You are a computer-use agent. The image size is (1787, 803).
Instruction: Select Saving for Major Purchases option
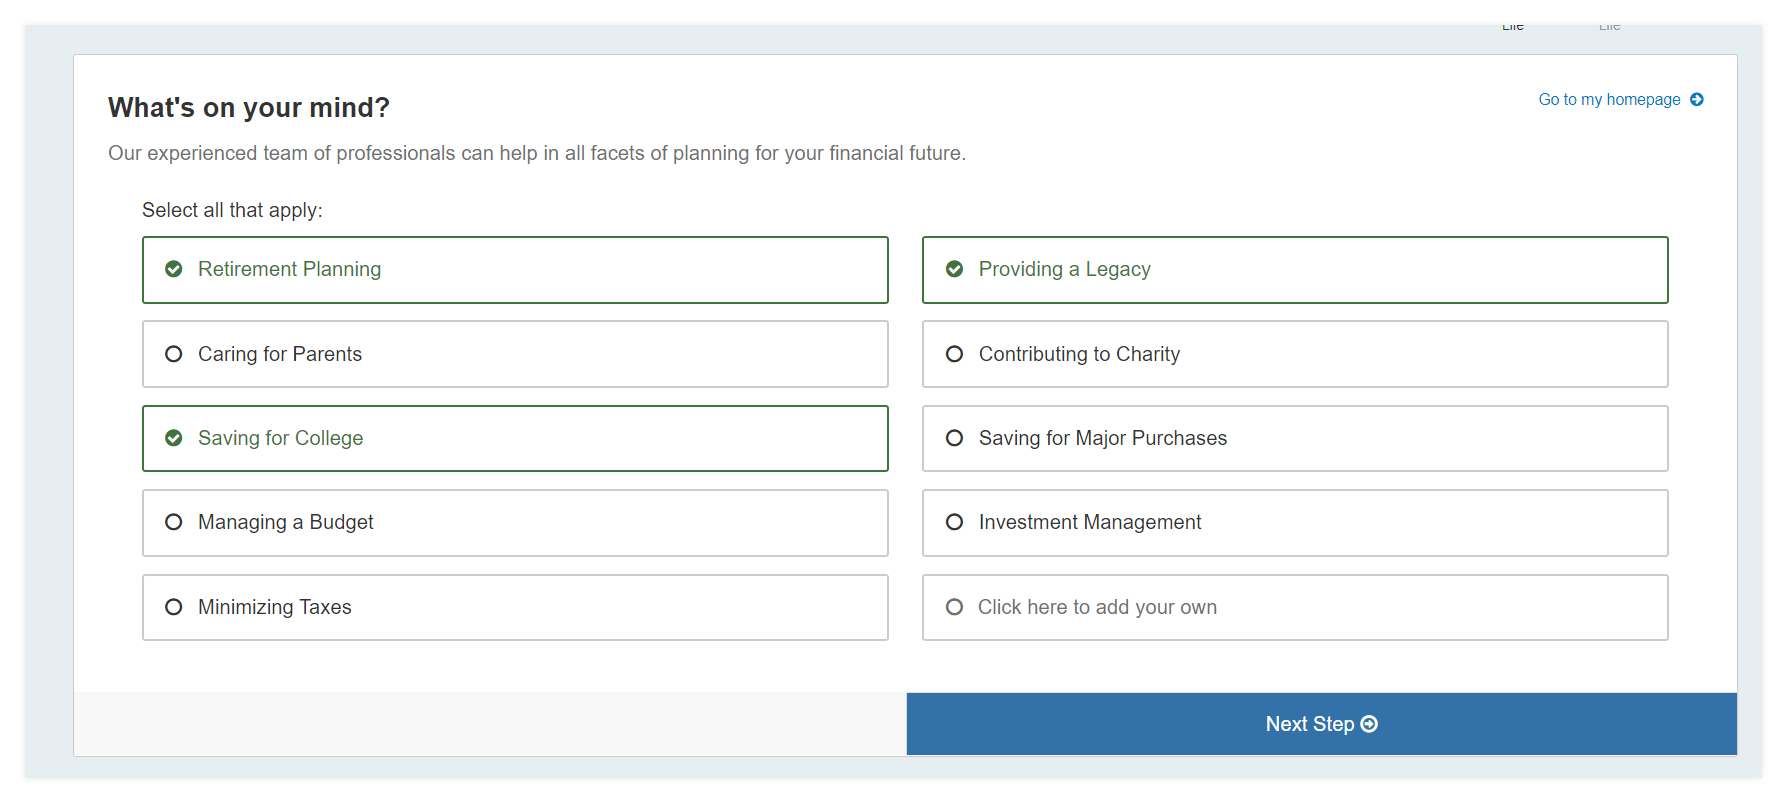[x=1295, y=438]
